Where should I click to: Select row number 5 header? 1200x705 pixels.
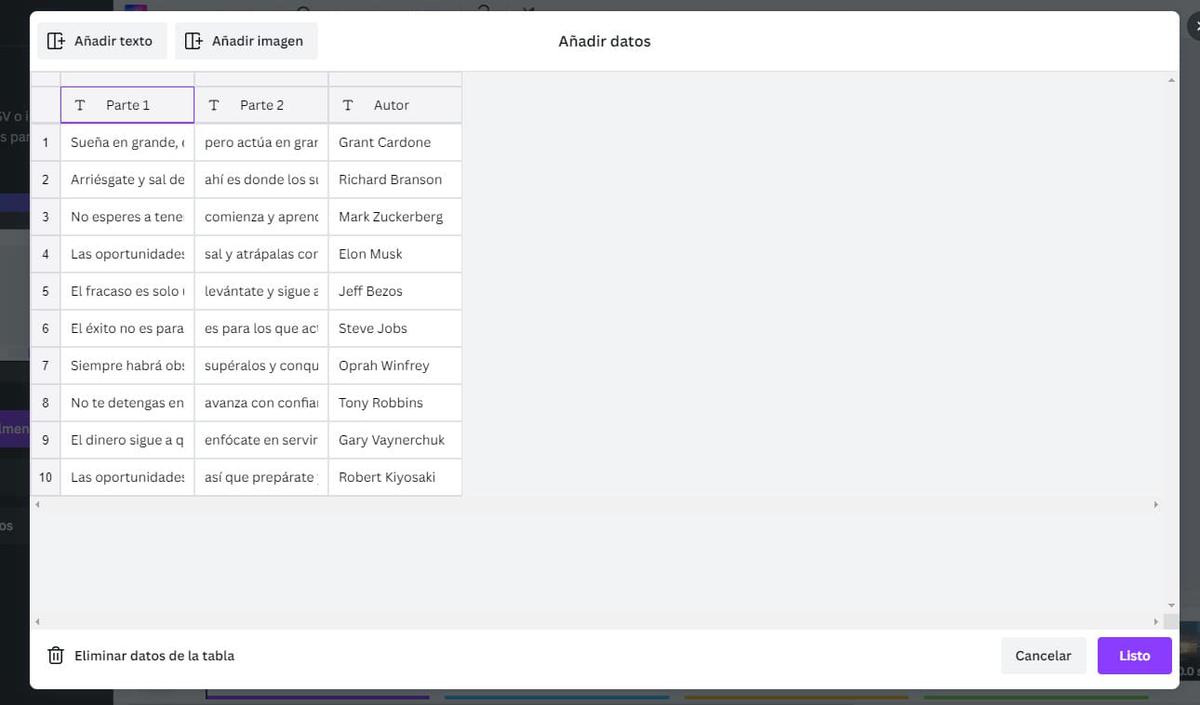click(45, 291)
